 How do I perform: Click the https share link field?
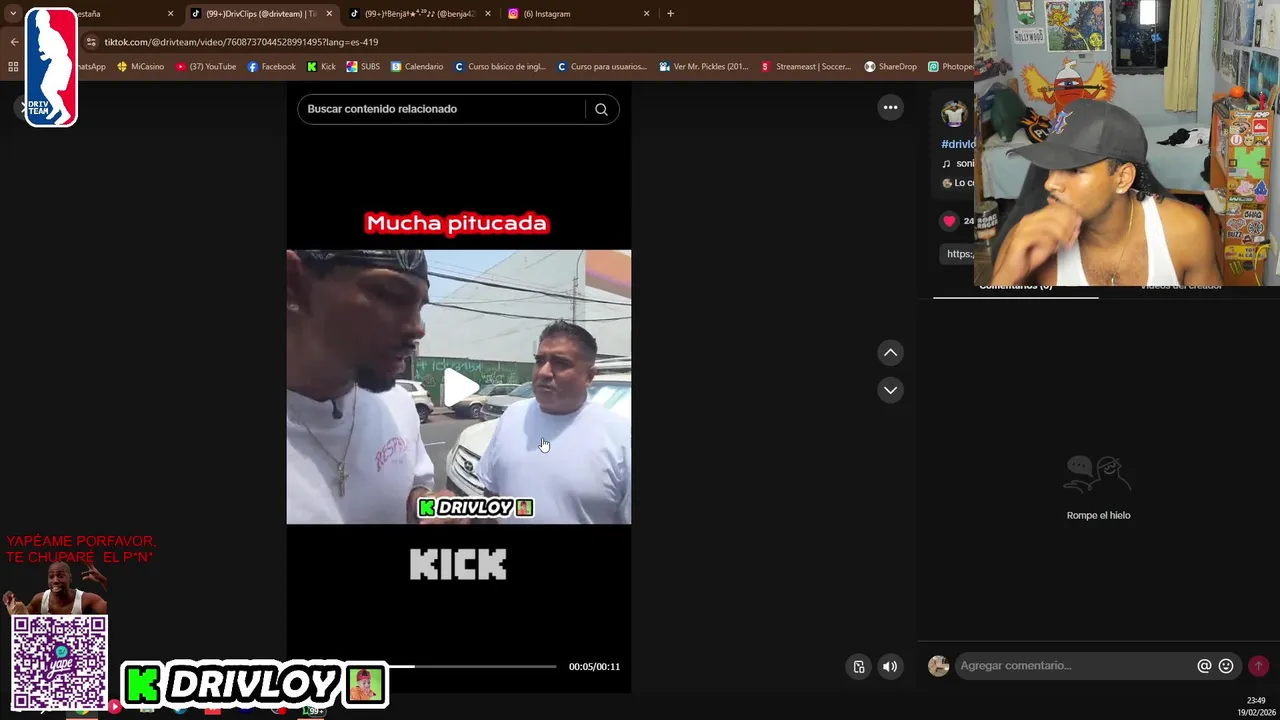(959, 254)
